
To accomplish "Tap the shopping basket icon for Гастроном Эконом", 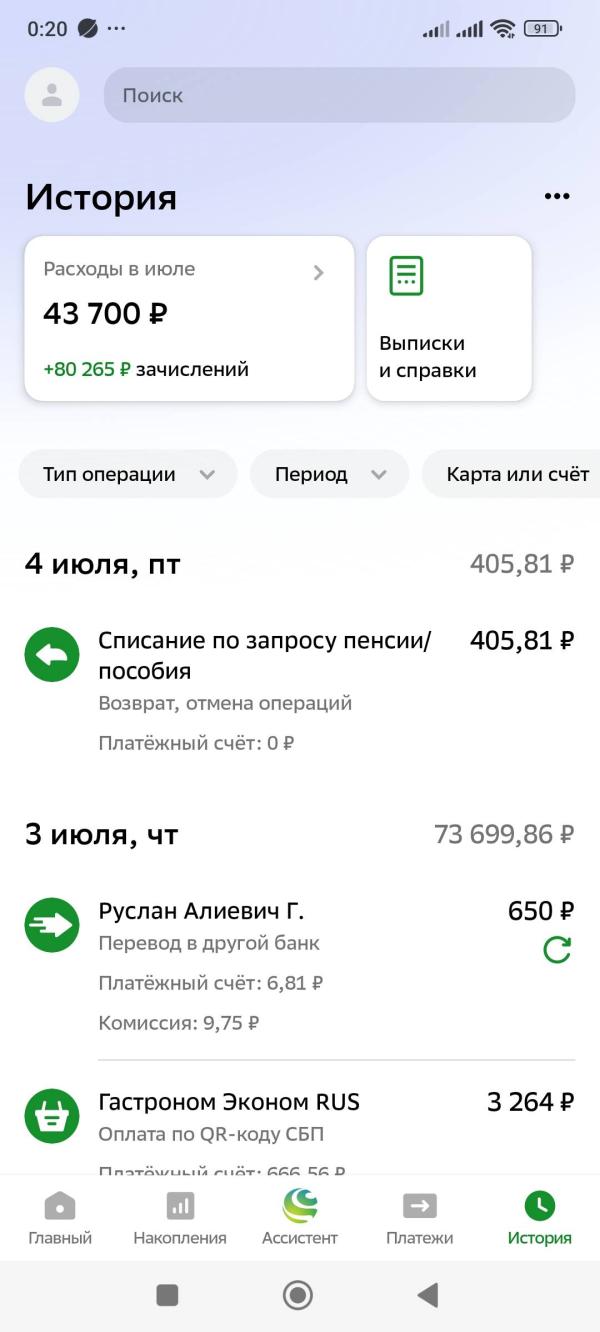I will 52,1116.
